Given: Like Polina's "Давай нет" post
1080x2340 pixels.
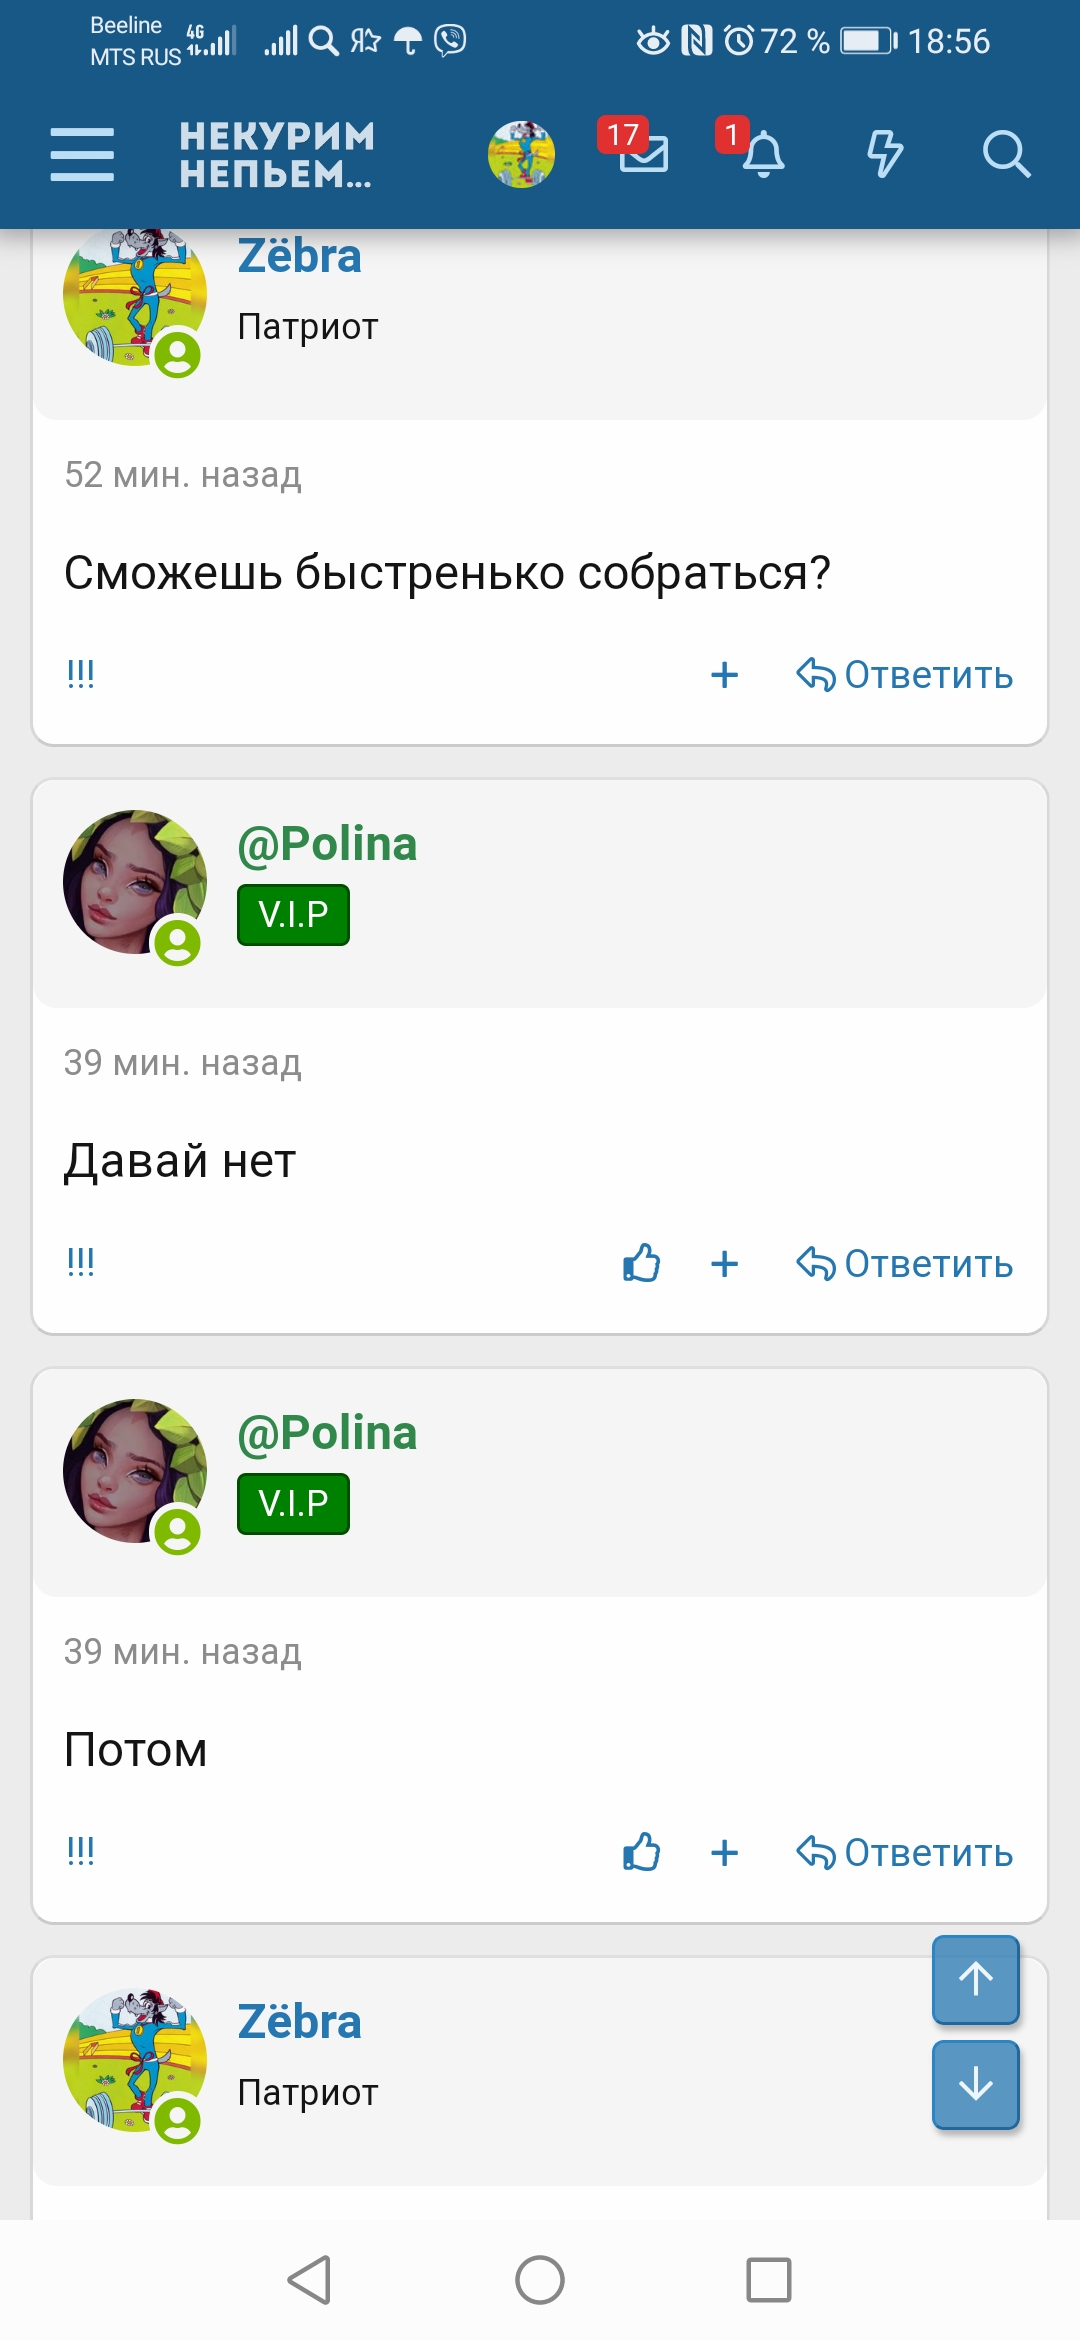Looking at the screenshot, I should (641, 1263).
